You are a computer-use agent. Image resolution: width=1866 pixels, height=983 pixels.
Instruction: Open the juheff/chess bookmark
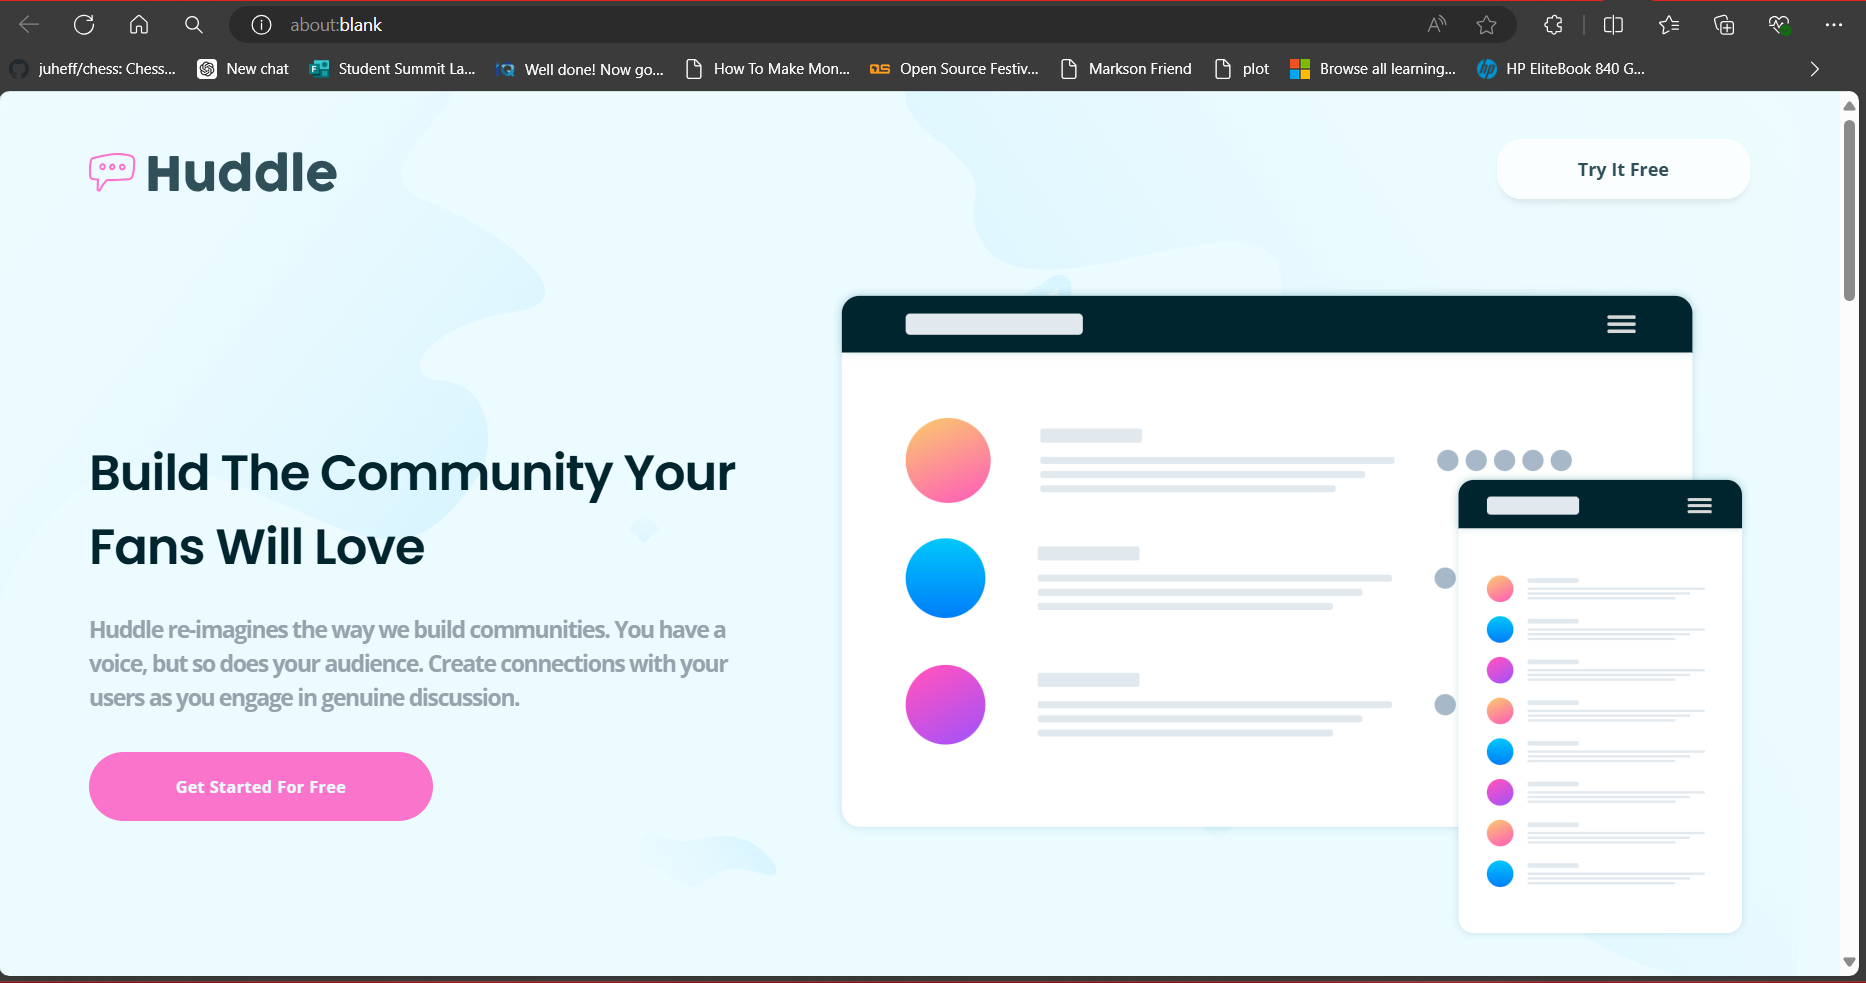[x=93, y=69]
